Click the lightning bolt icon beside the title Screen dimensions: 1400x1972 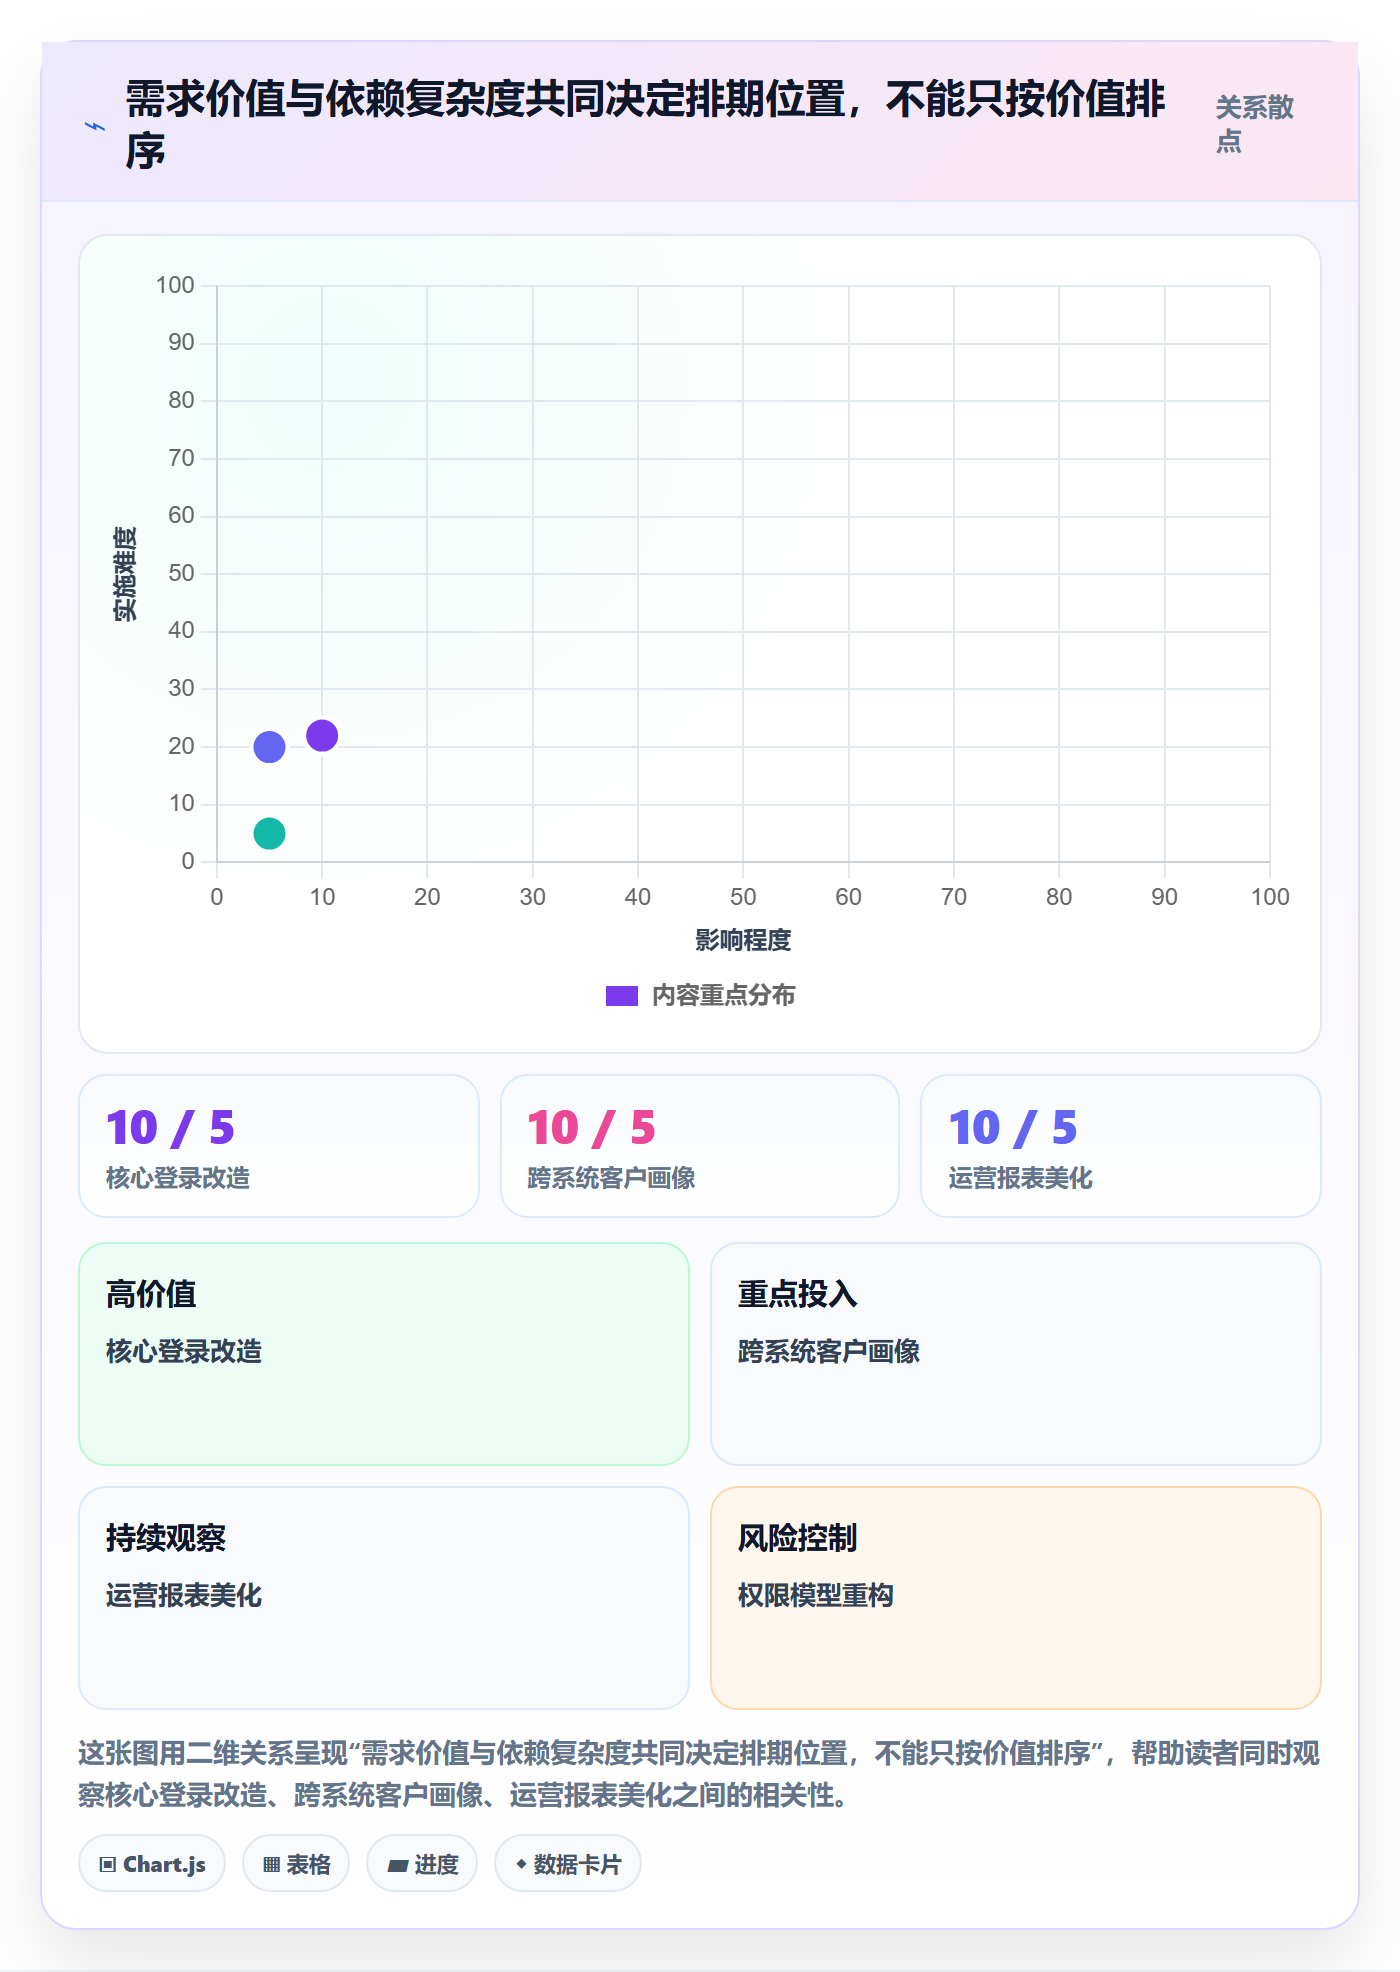(x=95, y=126)
